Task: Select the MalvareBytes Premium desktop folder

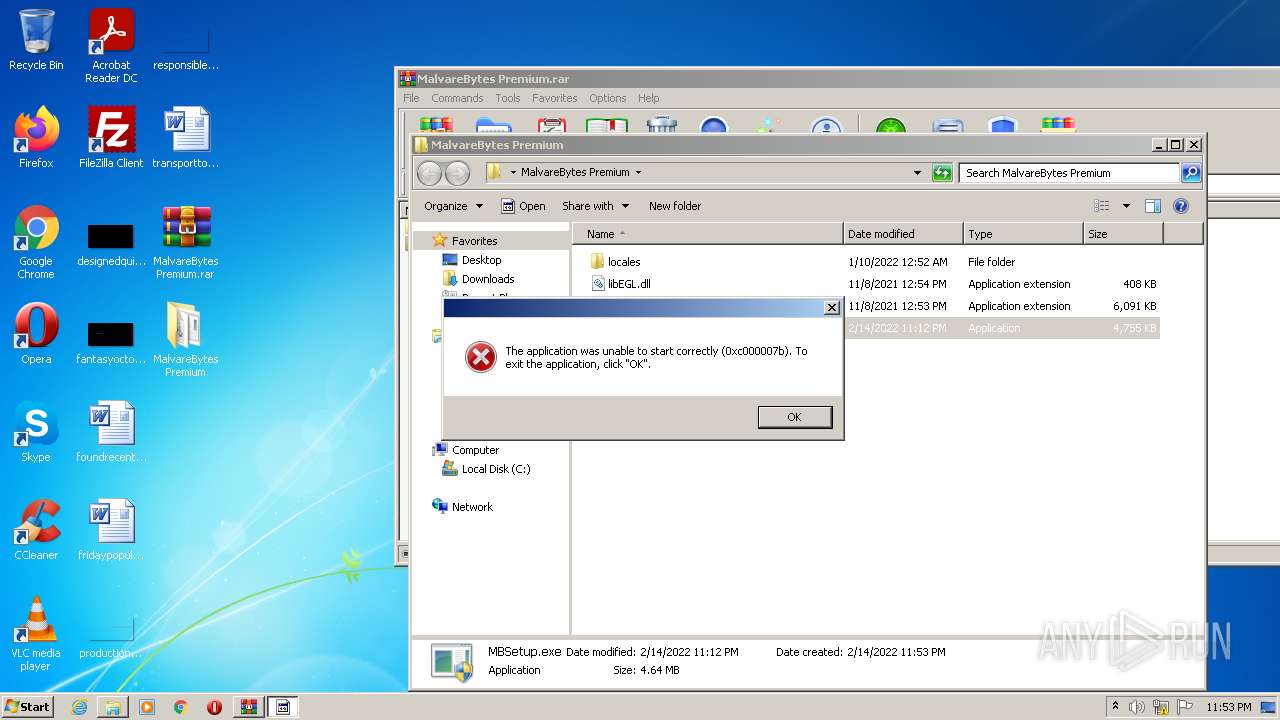Action: click(x=186, y=340)
